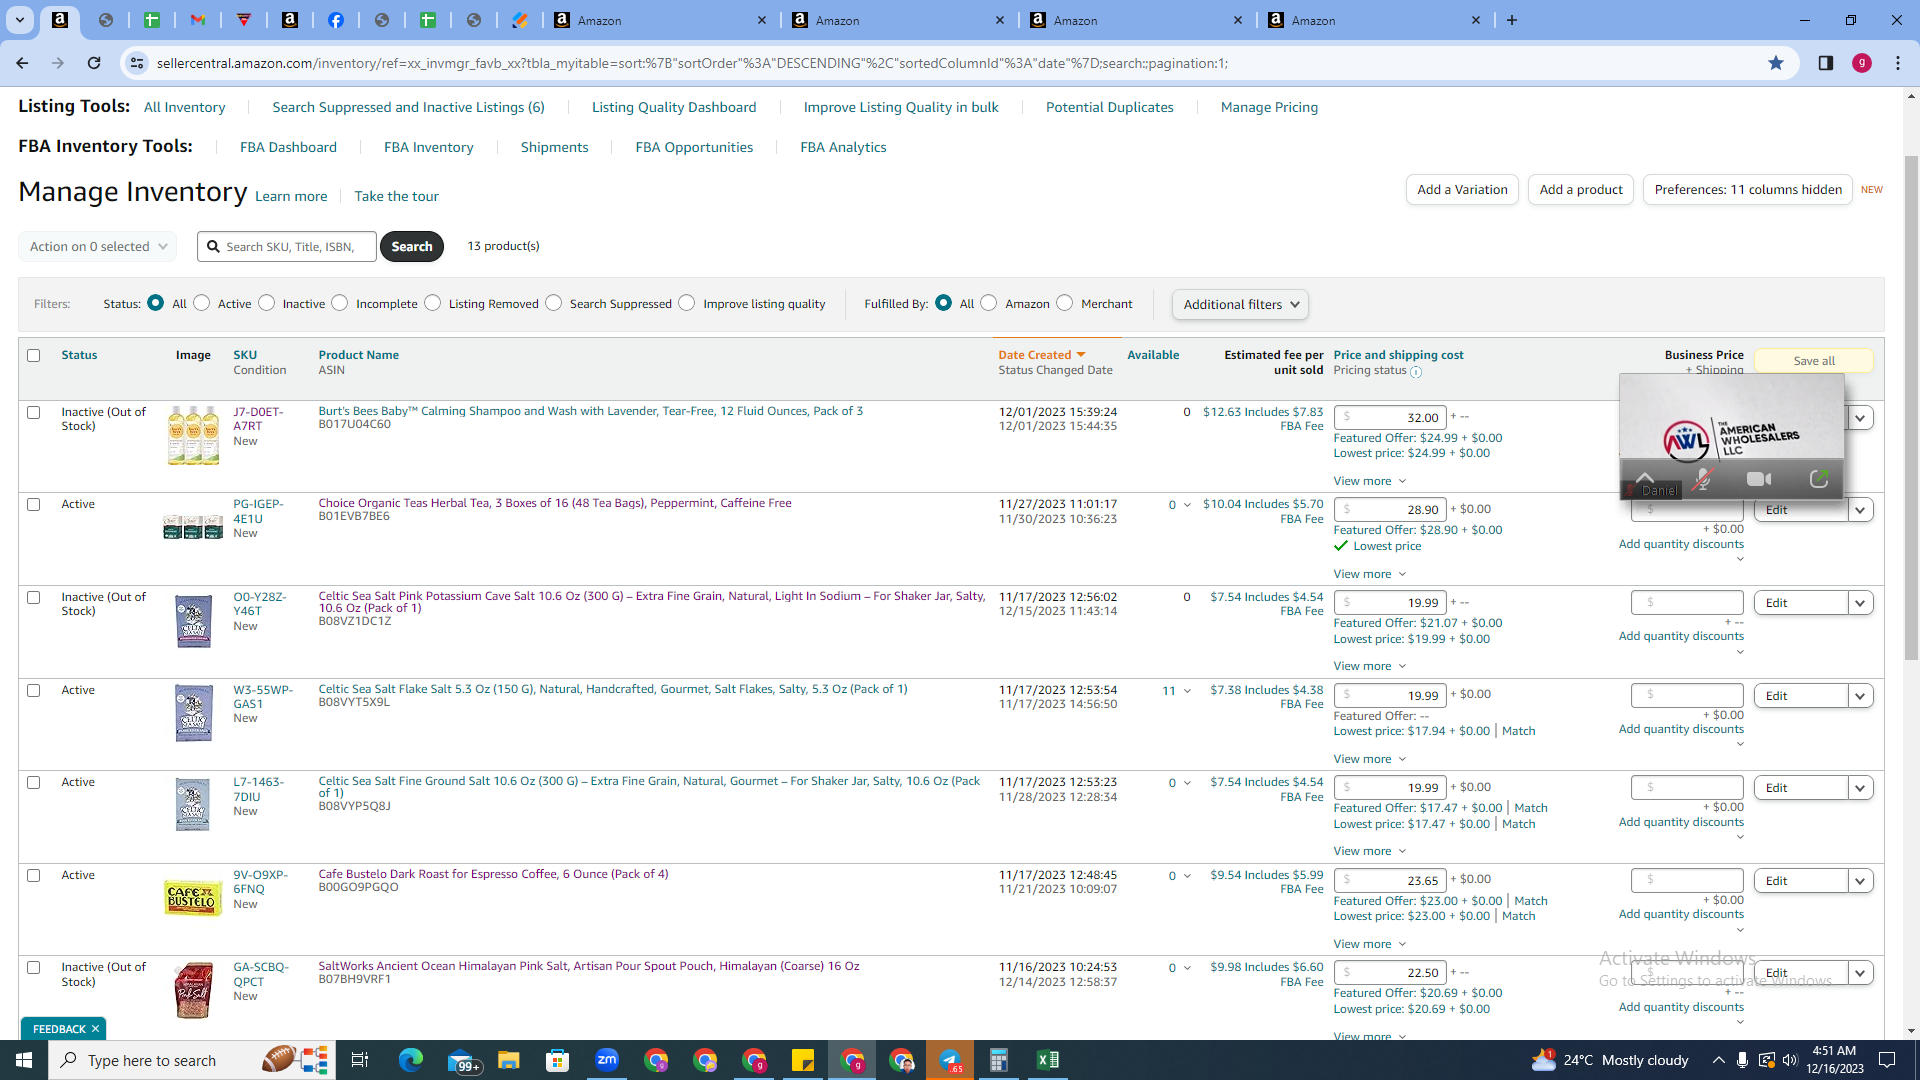This screenshot has width=1920, height=1080.
Task: Open the Zoom app on the taskbar
Action: 607,1060
